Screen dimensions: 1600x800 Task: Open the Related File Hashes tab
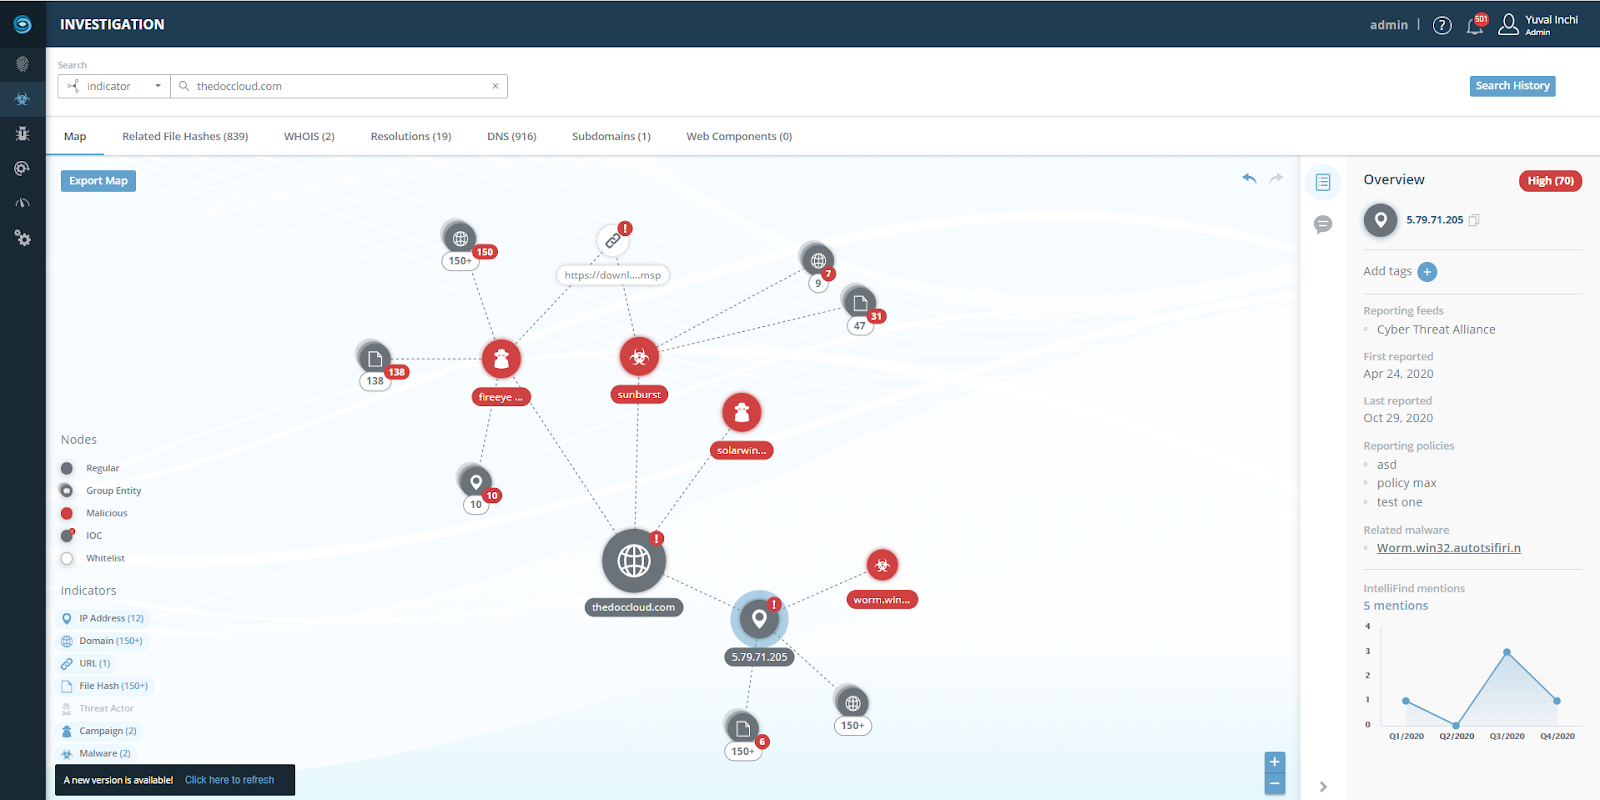pyautogui.click(x=185, y=137)
